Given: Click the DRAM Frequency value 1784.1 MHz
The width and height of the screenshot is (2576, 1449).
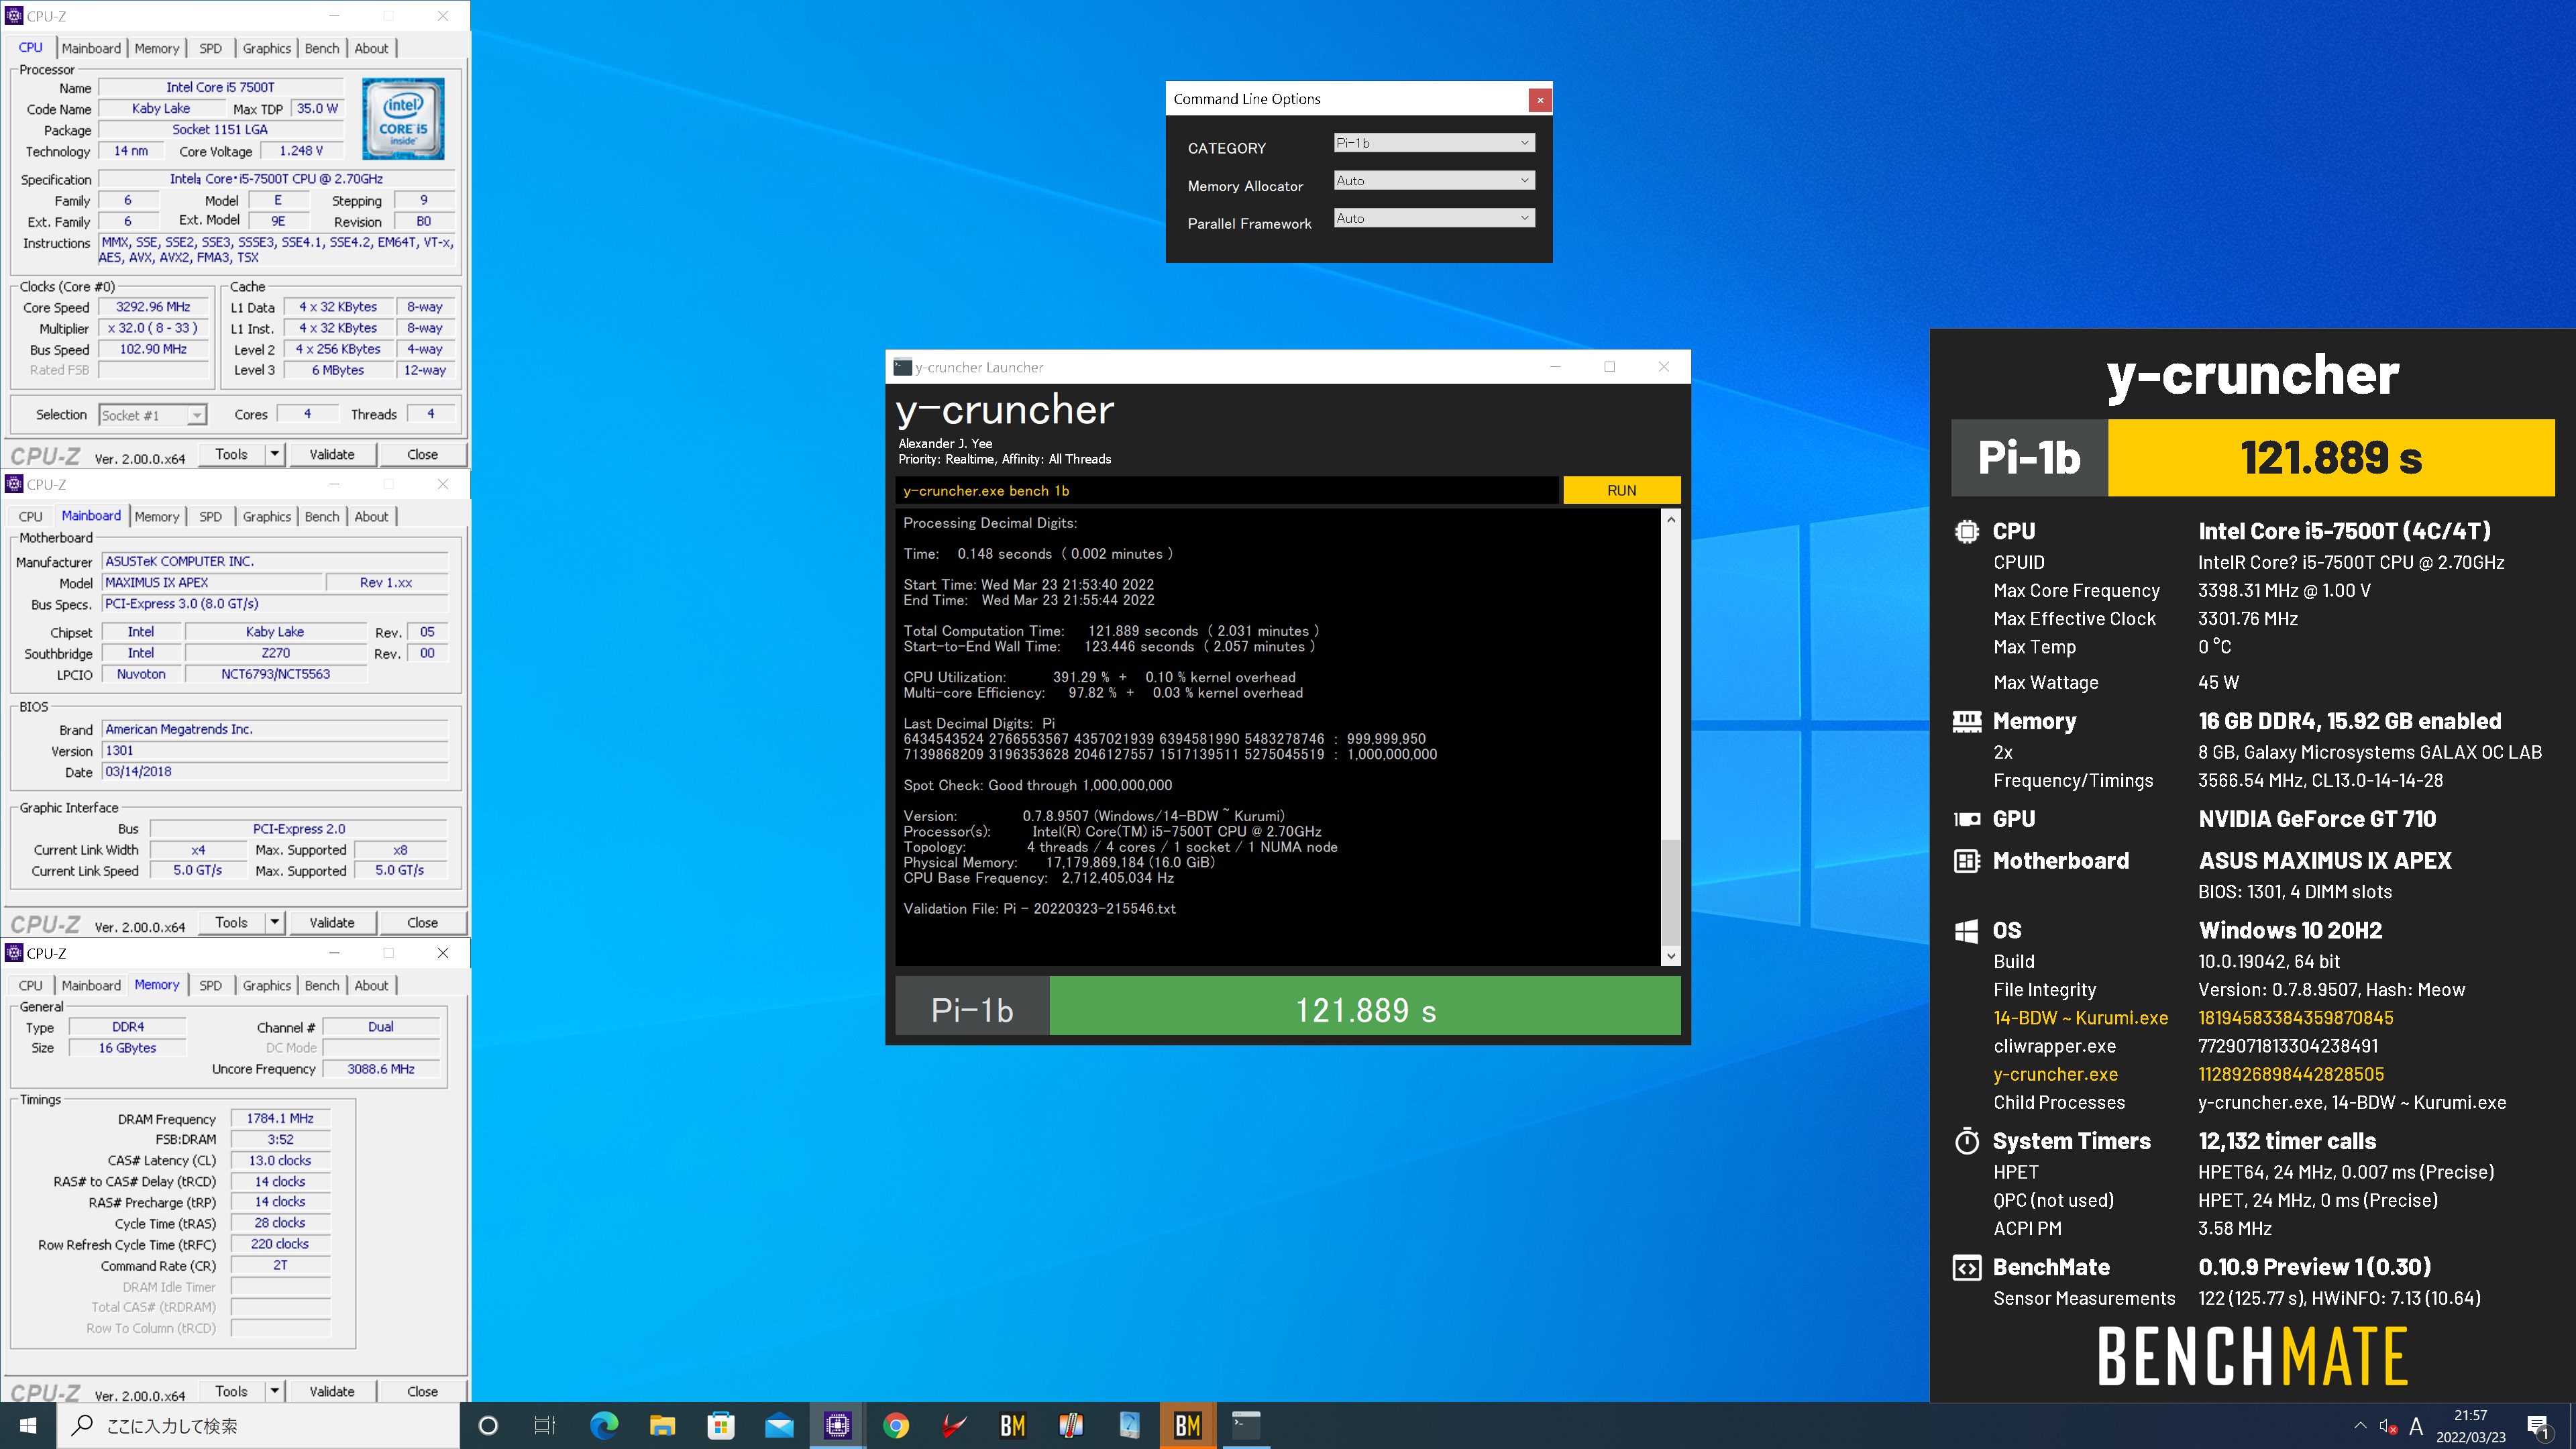Looking at the screenshot, I should (280, 1118).
